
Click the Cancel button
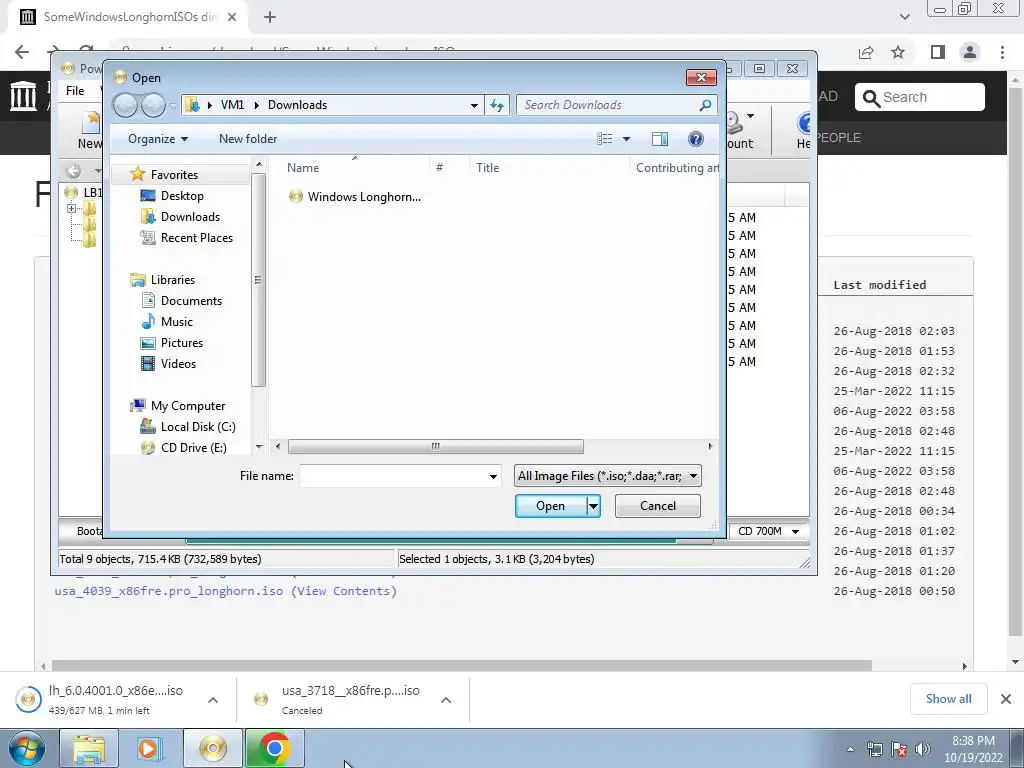point(658,505)
